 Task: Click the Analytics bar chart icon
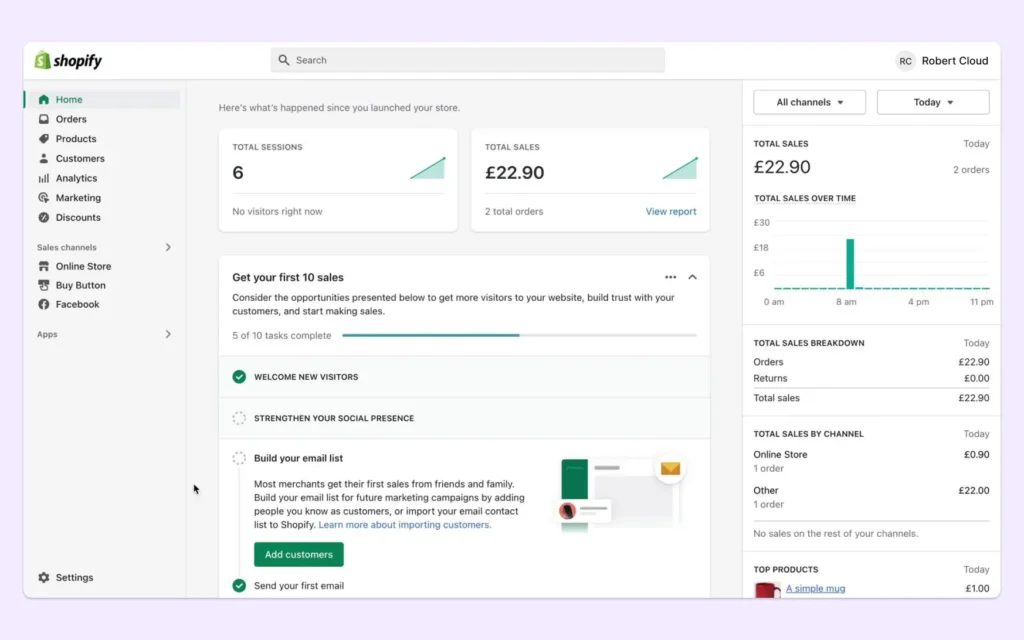tap(44, 178)
